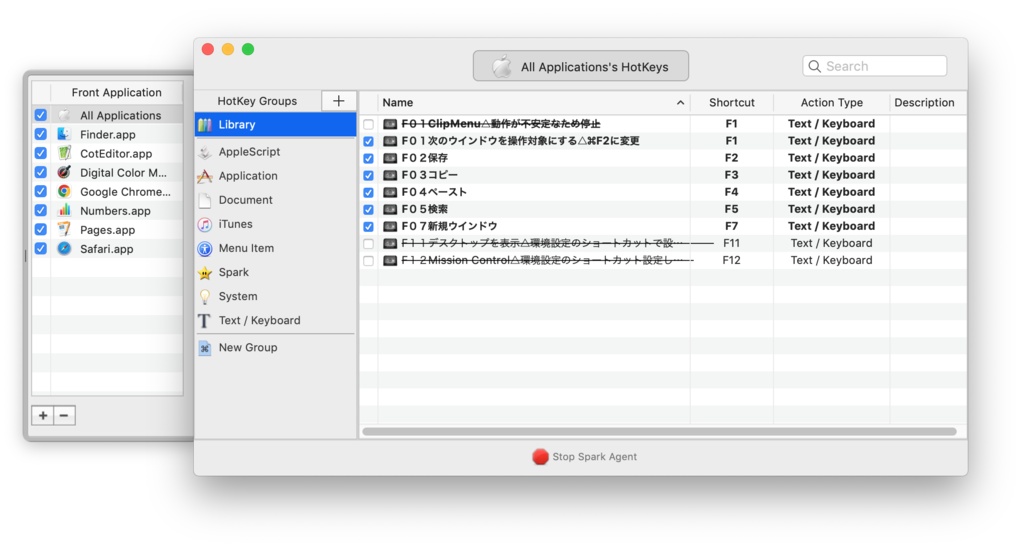Toggle the Safari.app checkbox

point(41,249)
